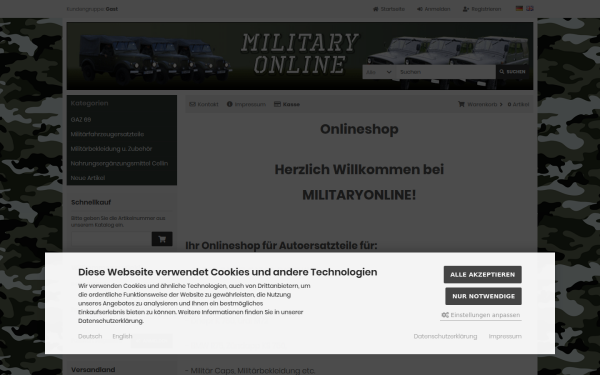Click the Onlineshop heading

pyautogui.click(x=359, y=129)
